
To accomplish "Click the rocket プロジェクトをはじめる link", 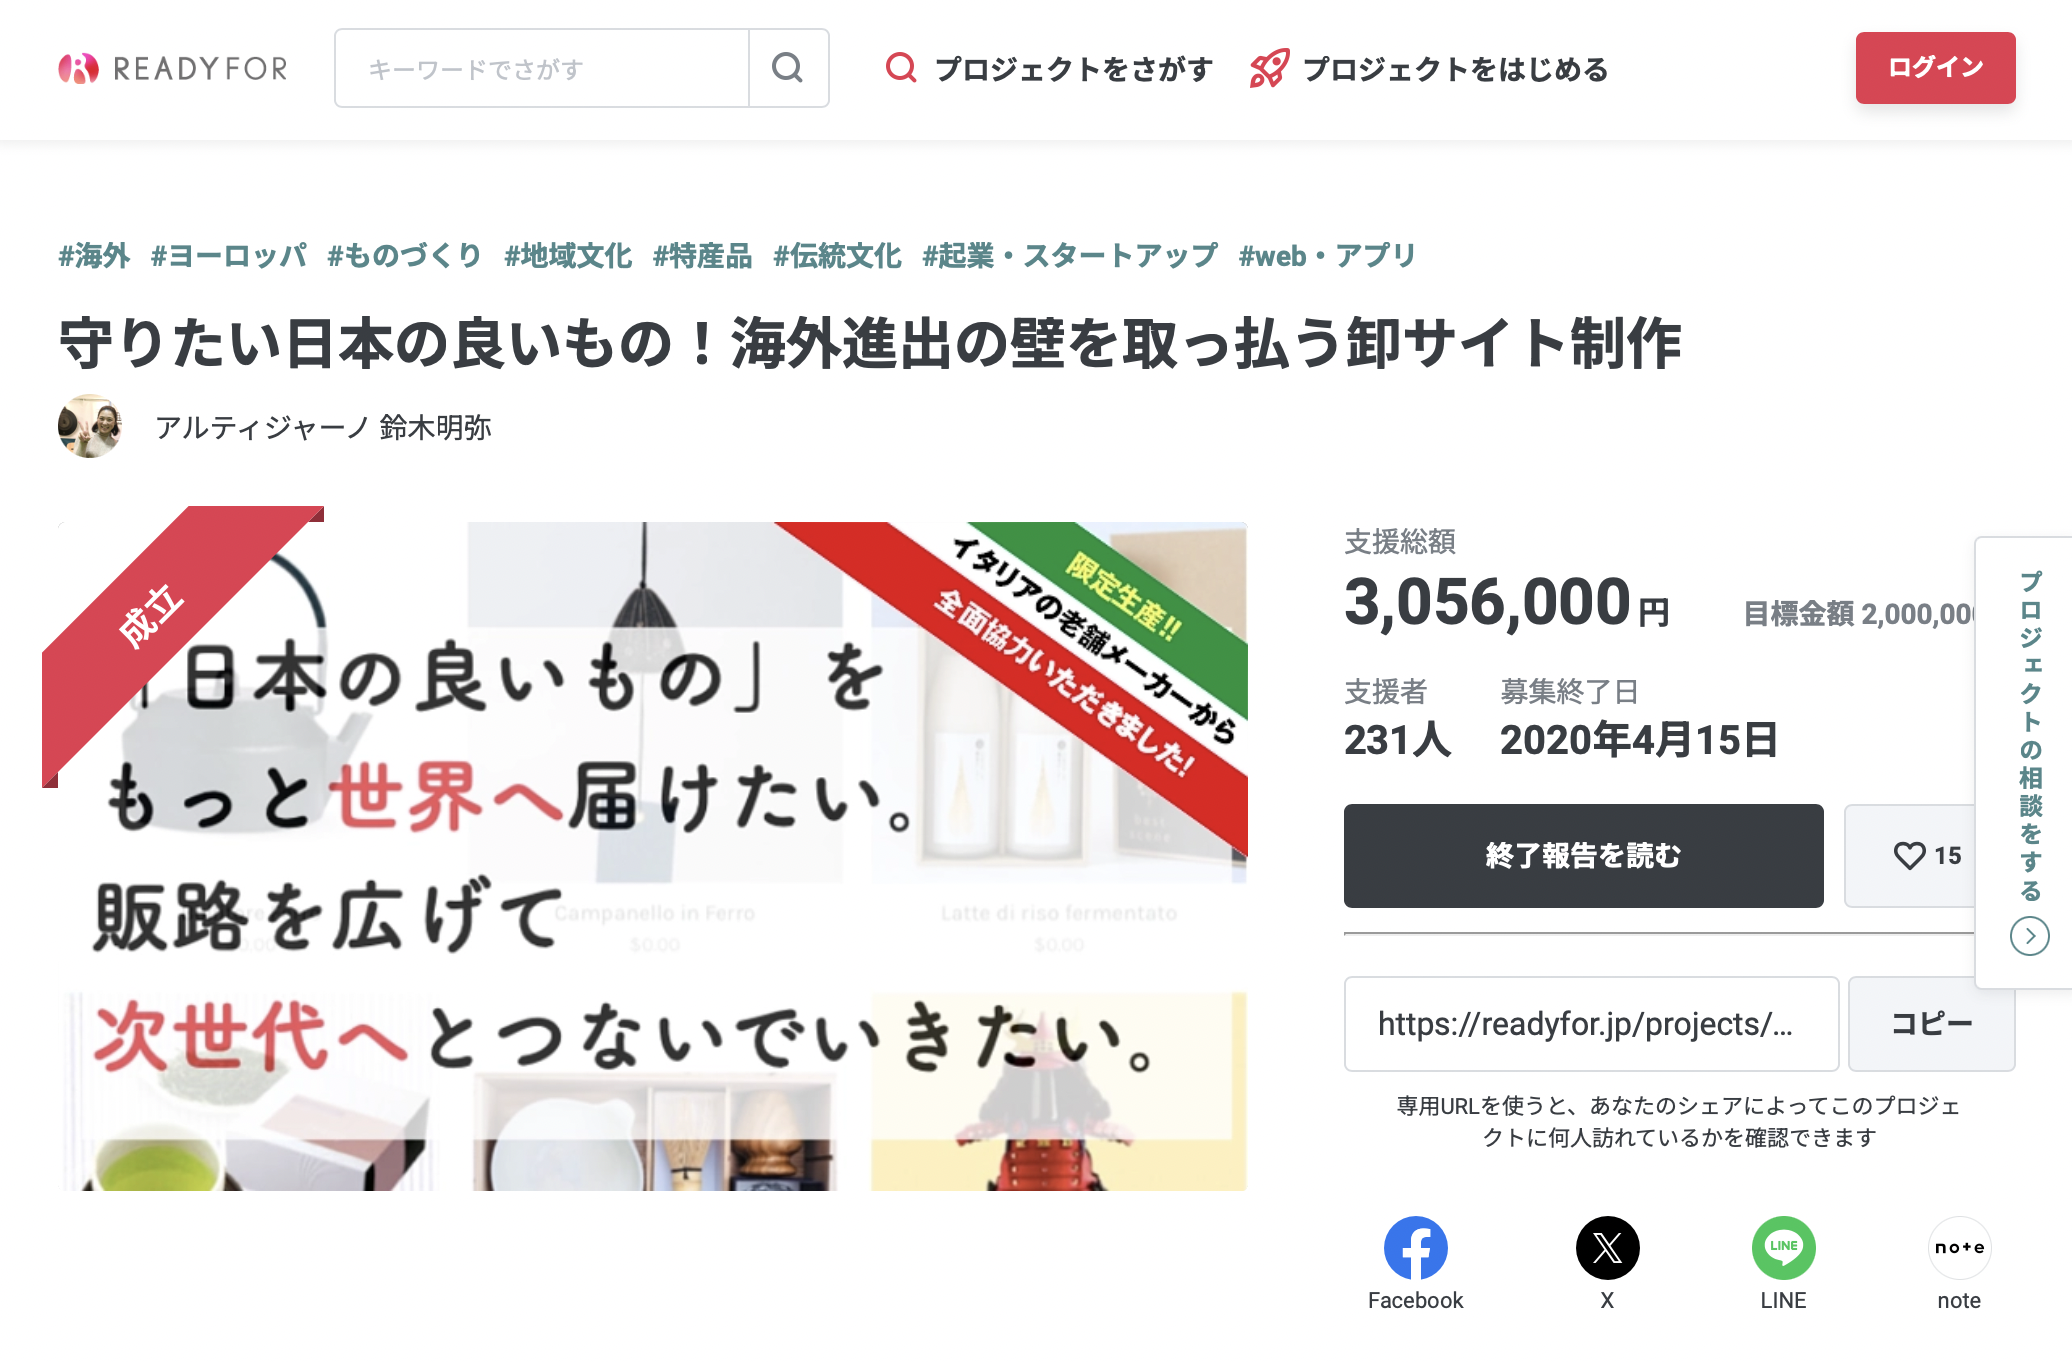I will coord(1429,68).
